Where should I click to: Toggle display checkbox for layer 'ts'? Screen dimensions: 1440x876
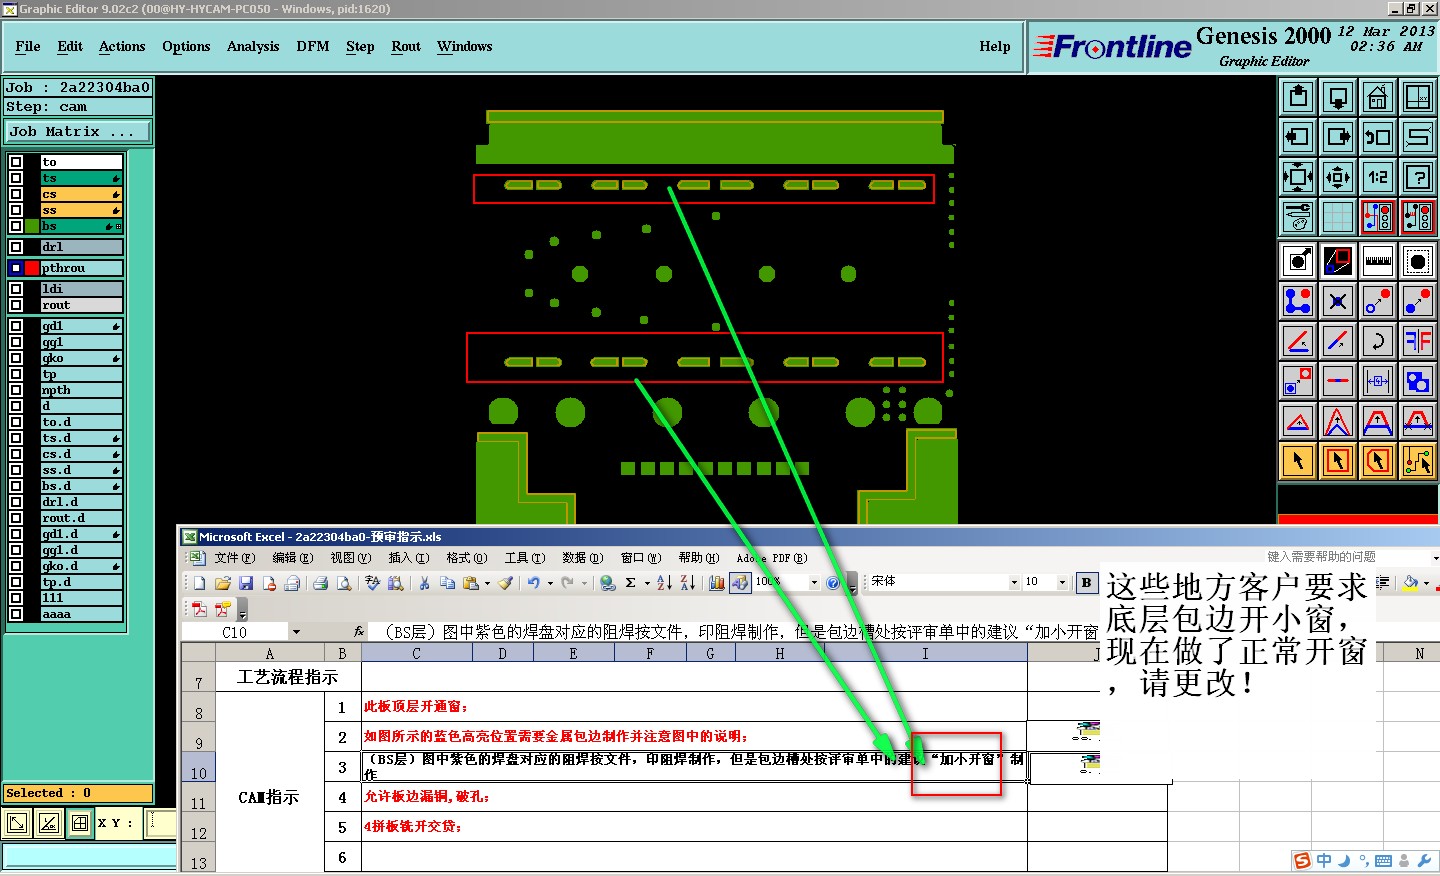tap(16, 178)
